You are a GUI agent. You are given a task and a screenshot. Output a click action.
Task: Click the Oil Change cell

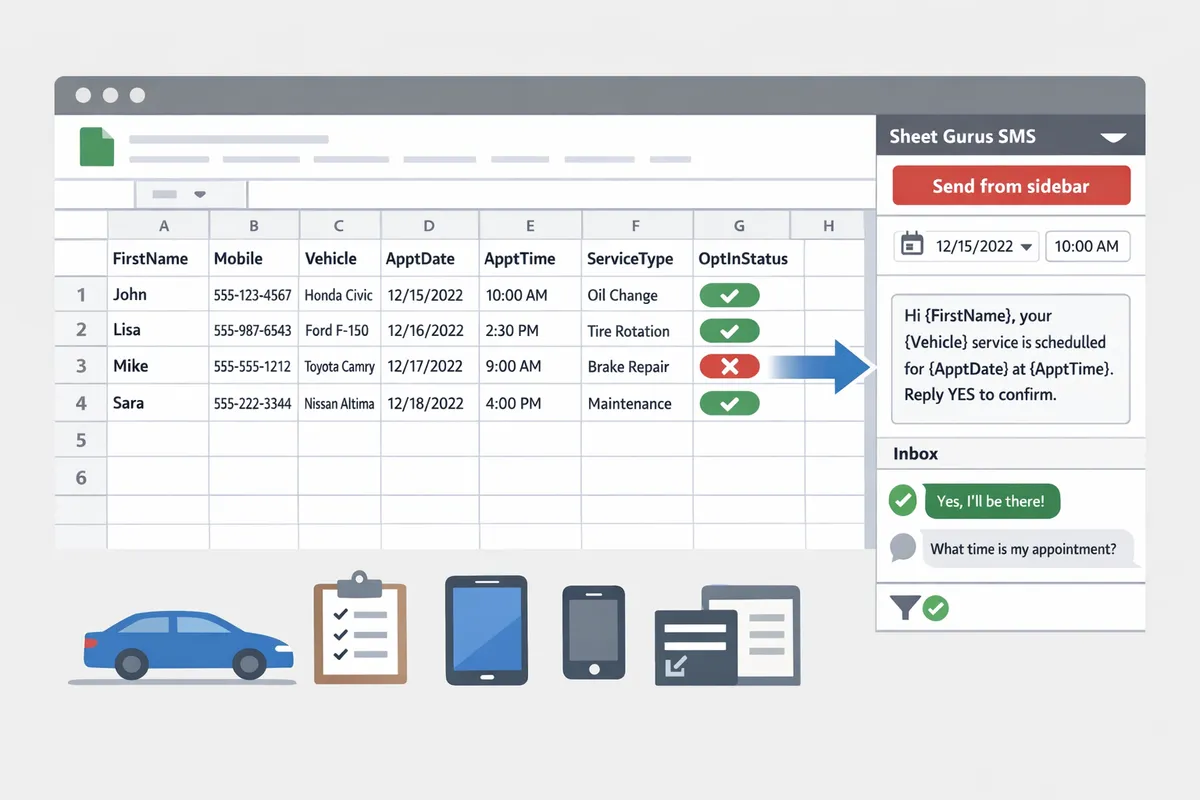636,295
